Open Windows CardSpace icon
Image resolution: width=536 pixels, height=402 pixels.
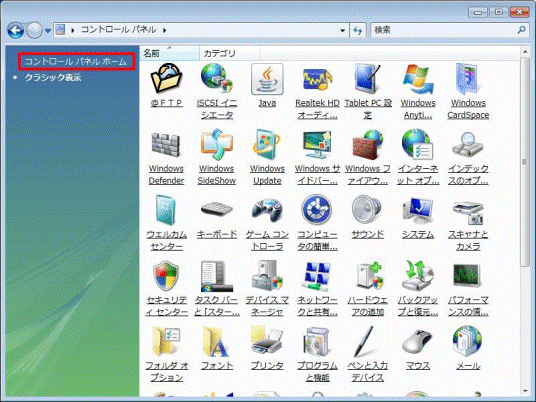pyautogui.click(x=468, y=79)
